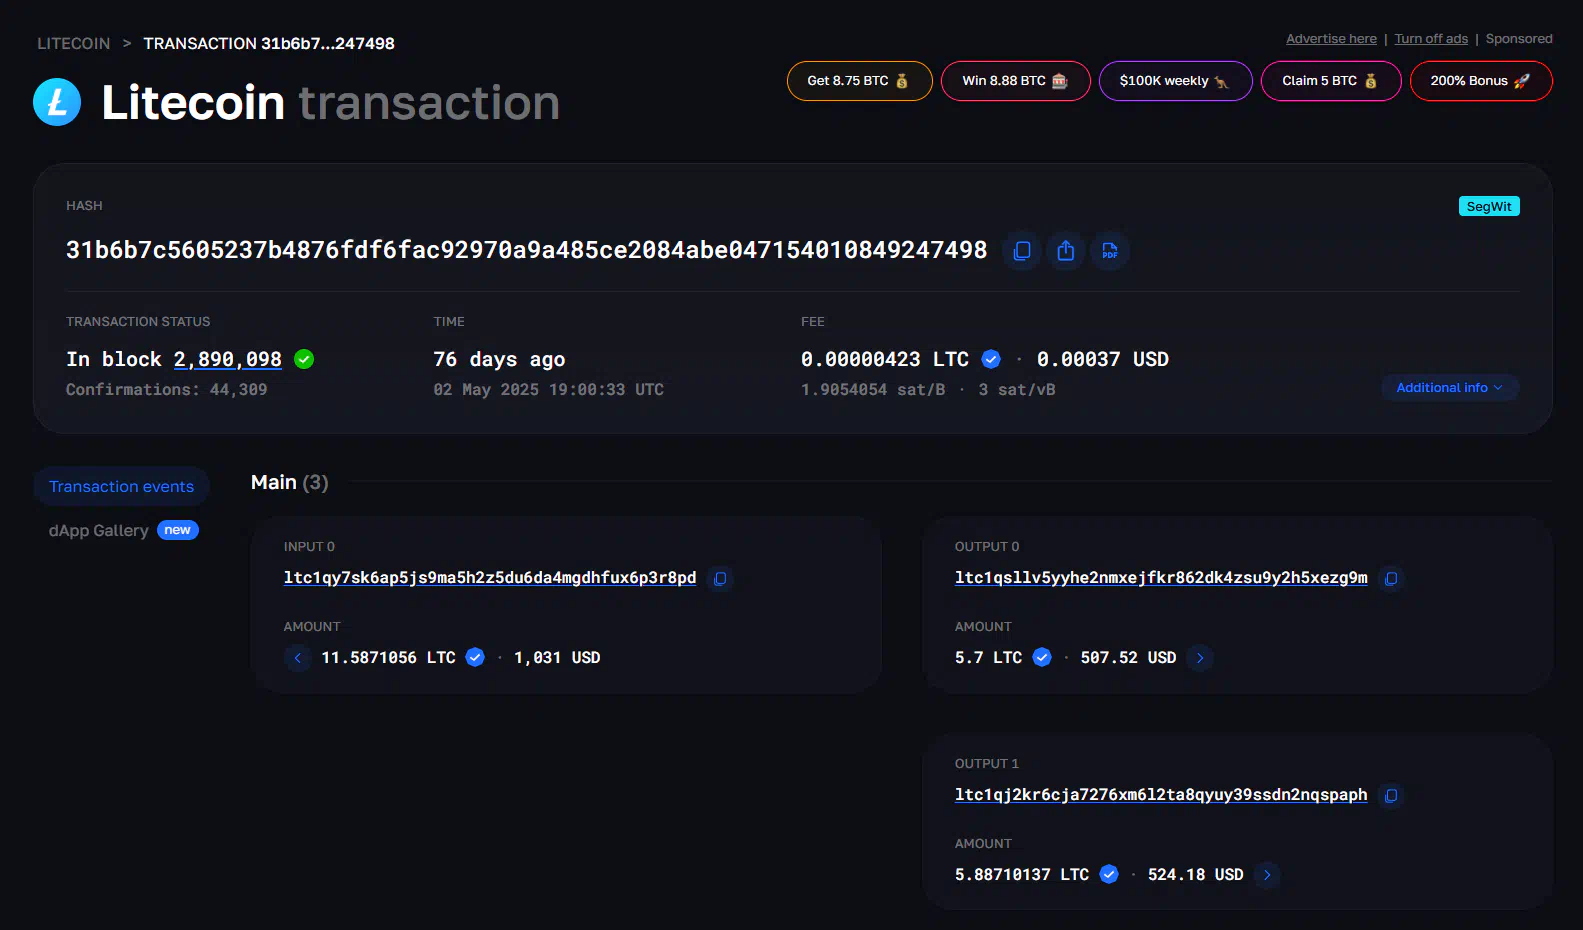Screen dimensions: 1583x930
Task: Click the 11.5871056 LTC input amount
Action: click(x=388, y=657)
